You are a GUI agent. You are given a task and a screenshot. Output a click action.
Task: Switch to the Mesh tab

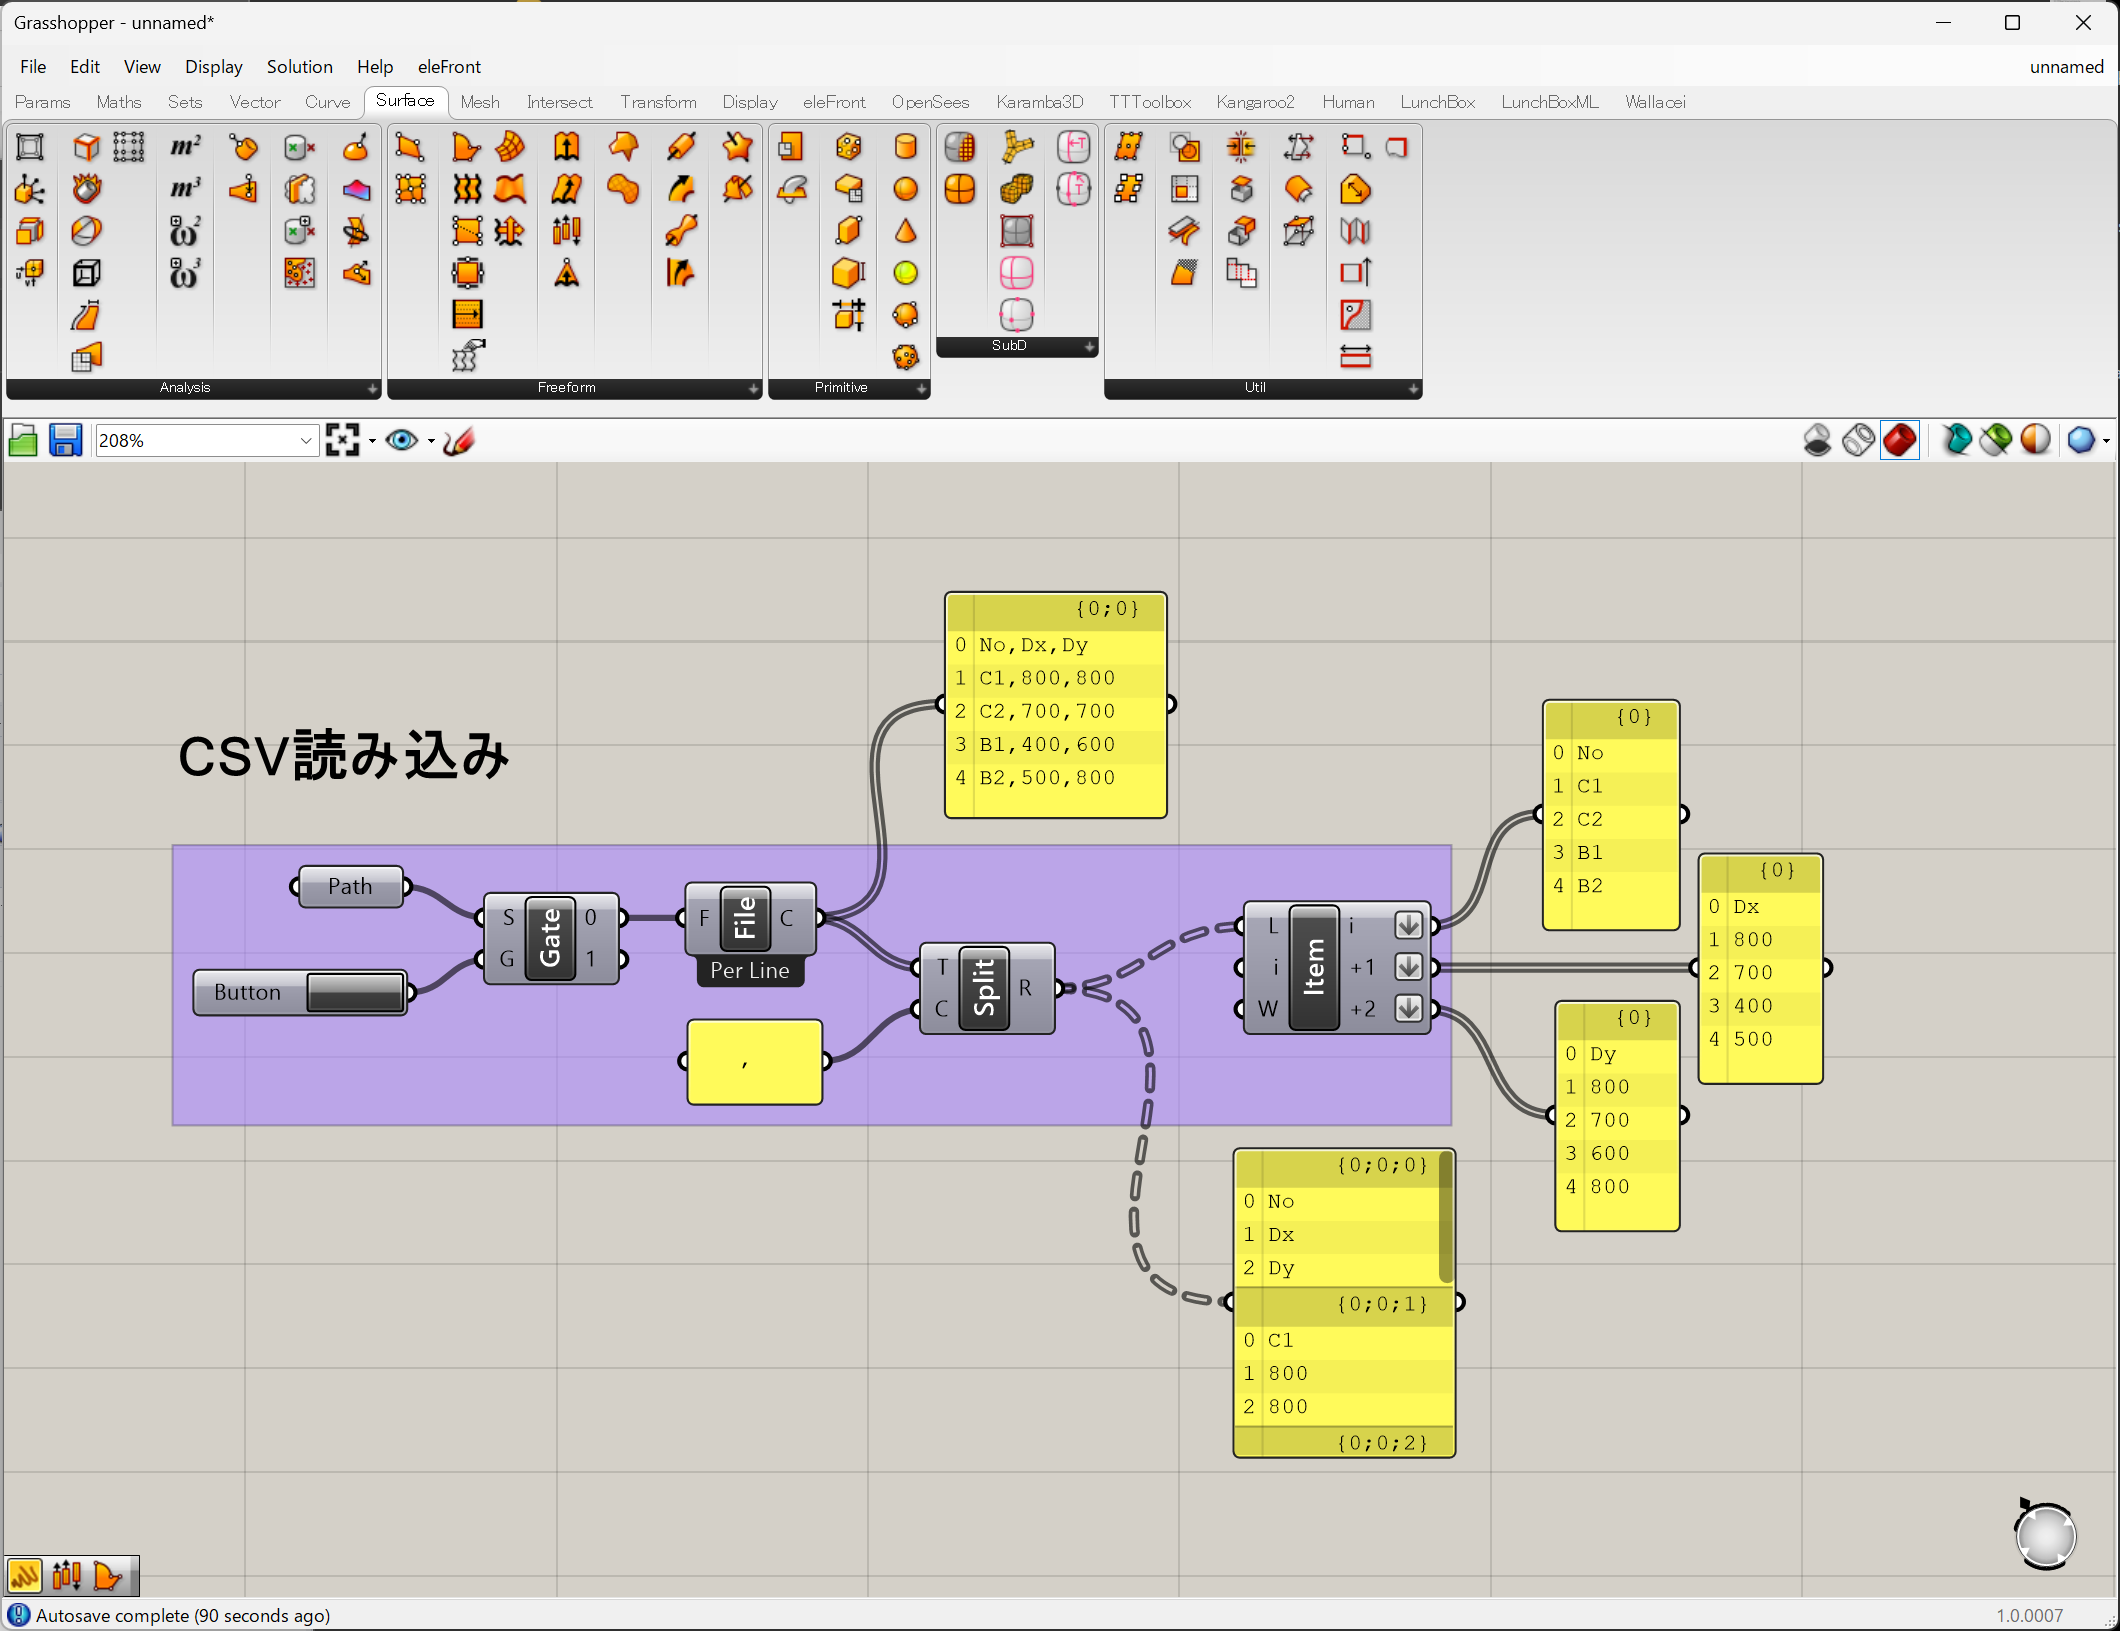tap(480, 102)
